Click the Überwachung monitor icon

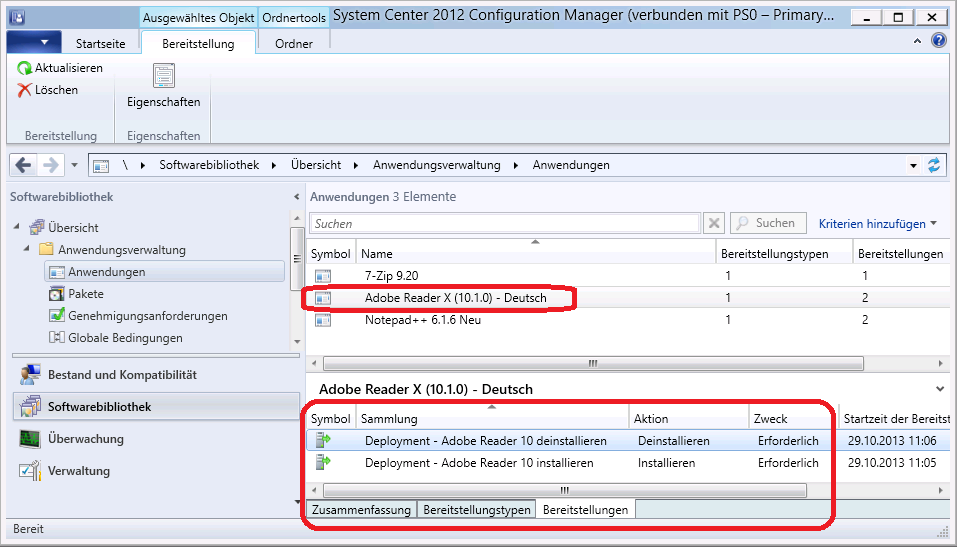click(x=30, y=439)
